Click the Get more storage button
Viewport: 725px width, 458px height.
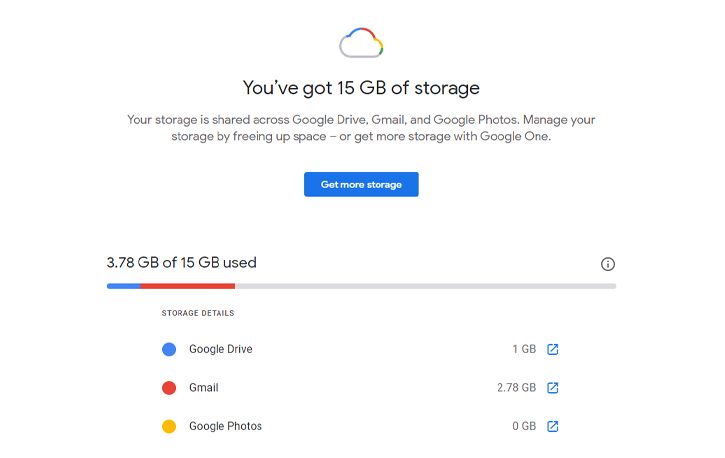[x=361, y=184]
